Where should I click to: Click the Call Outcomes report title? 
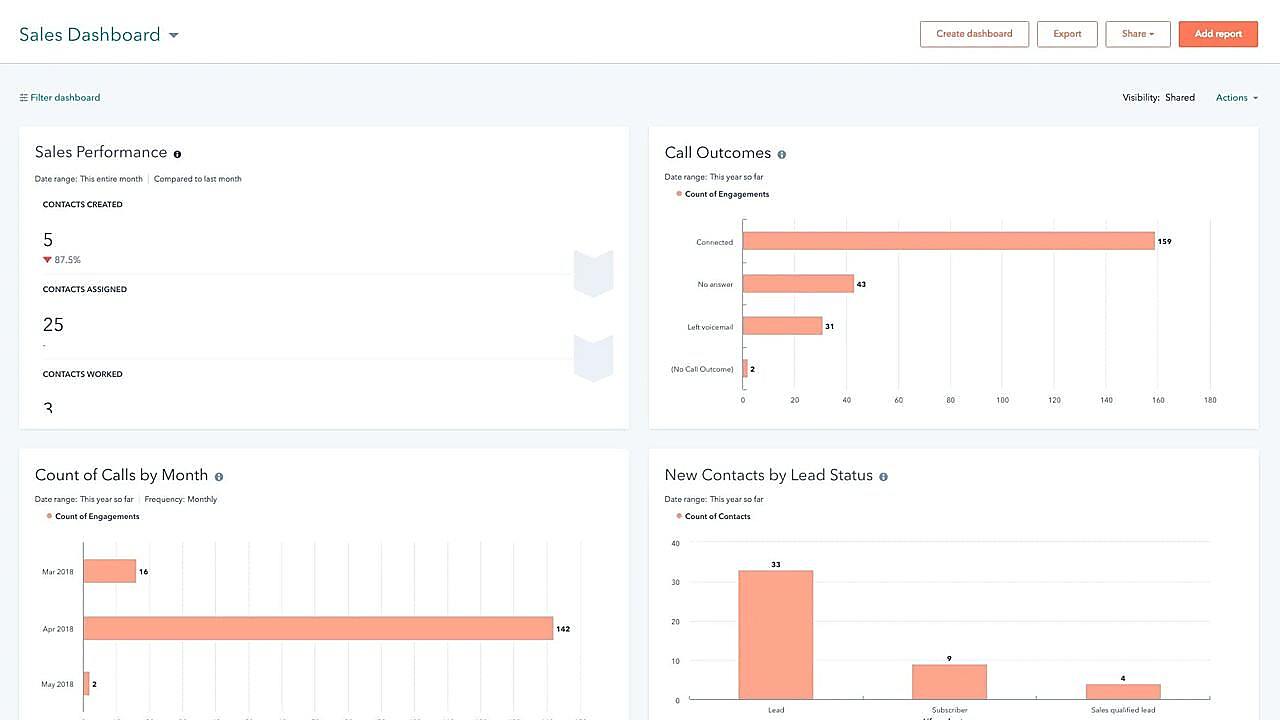point(718,153)
